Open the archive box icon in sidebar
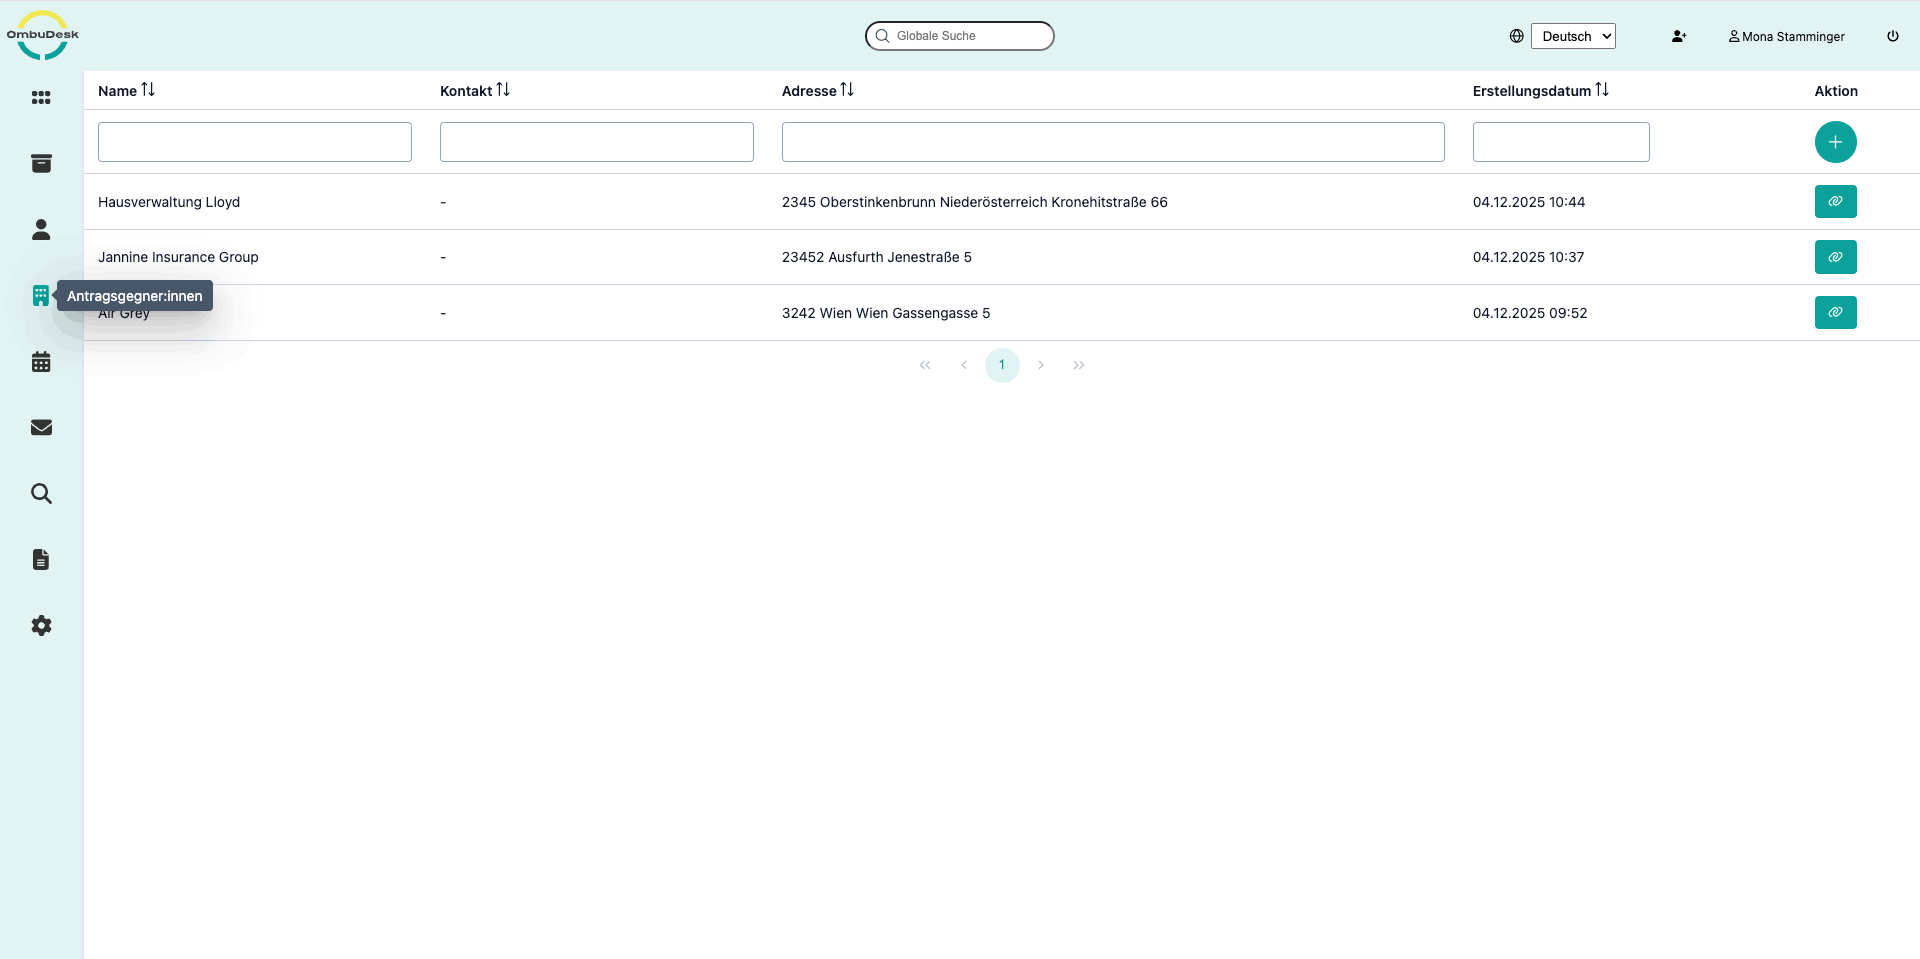 [41, 164]
